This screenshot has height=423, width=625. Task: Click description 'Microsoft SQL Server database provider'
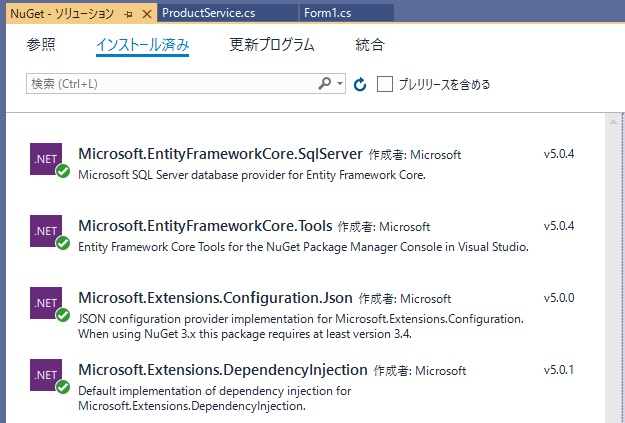pyautogui.click(x=252, y=175)
